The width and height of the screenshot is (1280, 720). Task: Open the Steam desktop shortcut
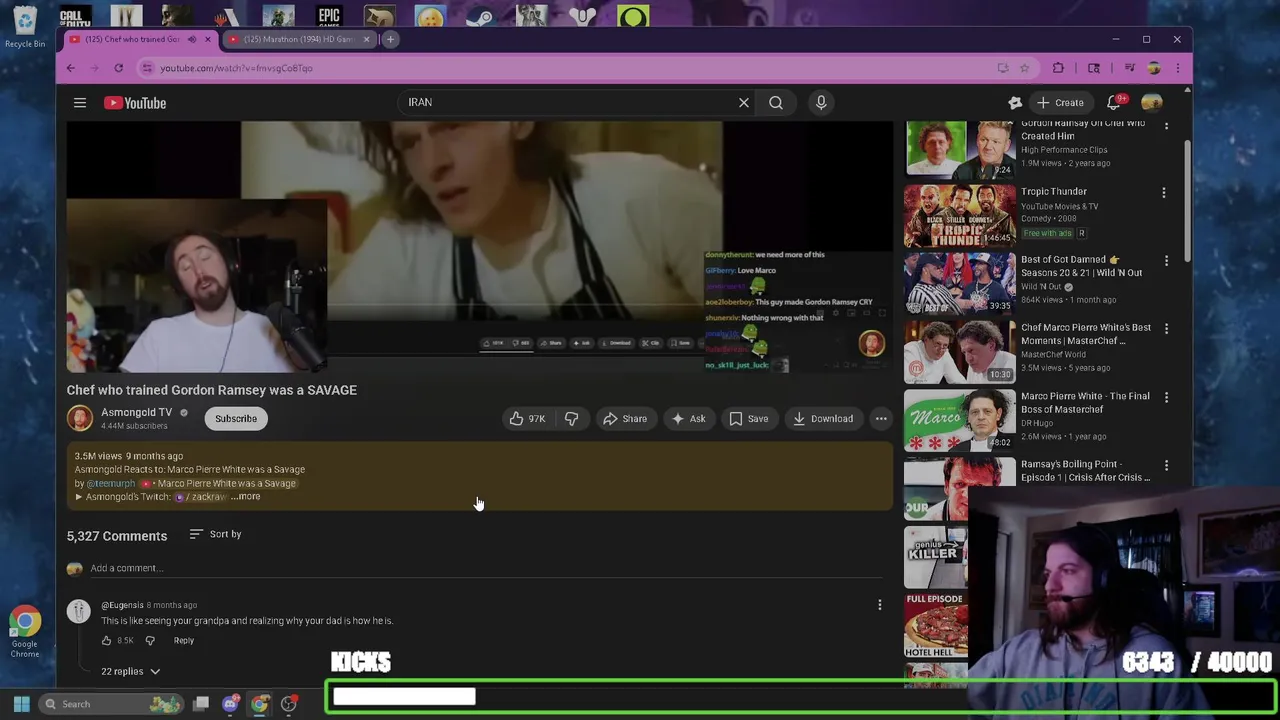click(x=481, y=15)
